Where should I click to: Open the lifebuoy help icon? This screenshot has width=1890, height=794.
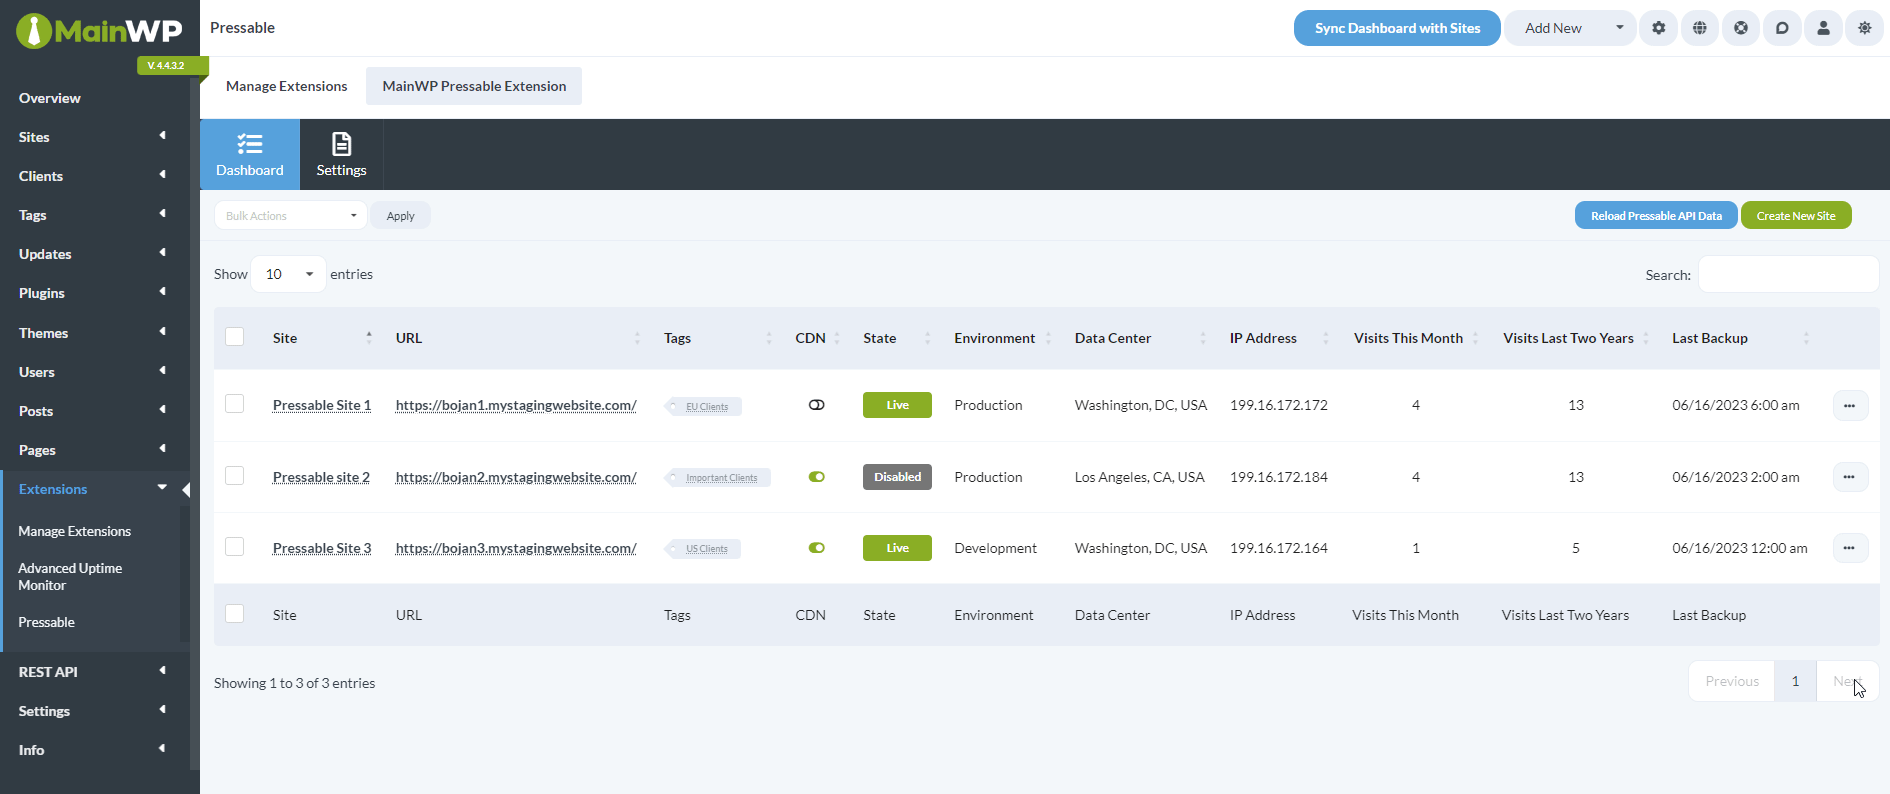click(1741, 28)
